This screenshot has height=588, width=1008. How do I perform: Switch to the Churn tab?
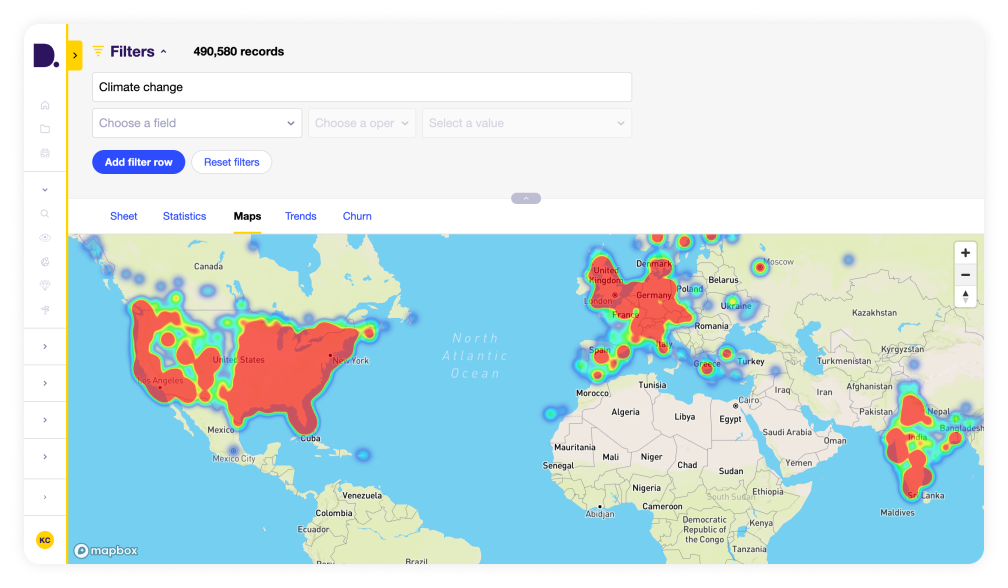[357, 216]
